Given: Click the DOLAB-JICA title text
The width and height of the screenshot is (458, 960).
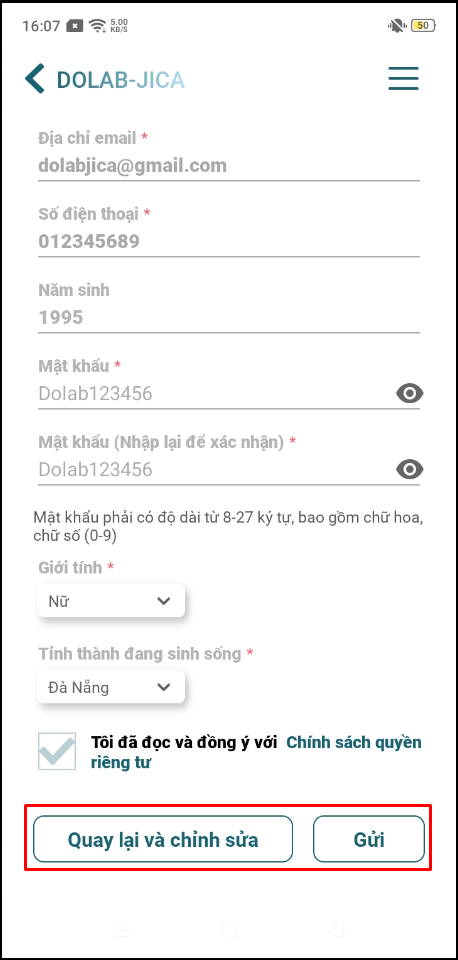Looking at the screenshot, I should tap(121, 80).
